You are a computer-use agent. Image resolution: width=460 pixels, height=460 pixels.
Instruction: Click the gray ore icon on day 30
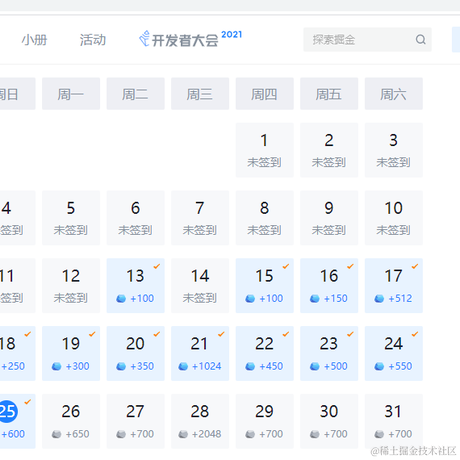point(315,434)
